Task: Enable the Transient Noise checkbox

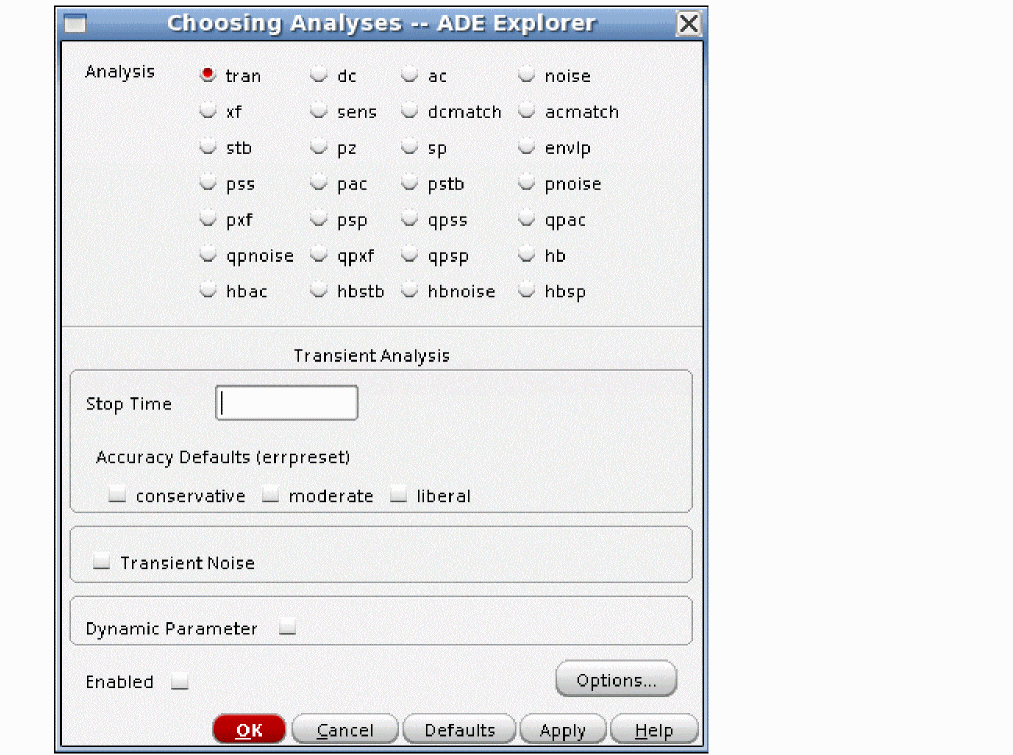Action: coord(101,561)
